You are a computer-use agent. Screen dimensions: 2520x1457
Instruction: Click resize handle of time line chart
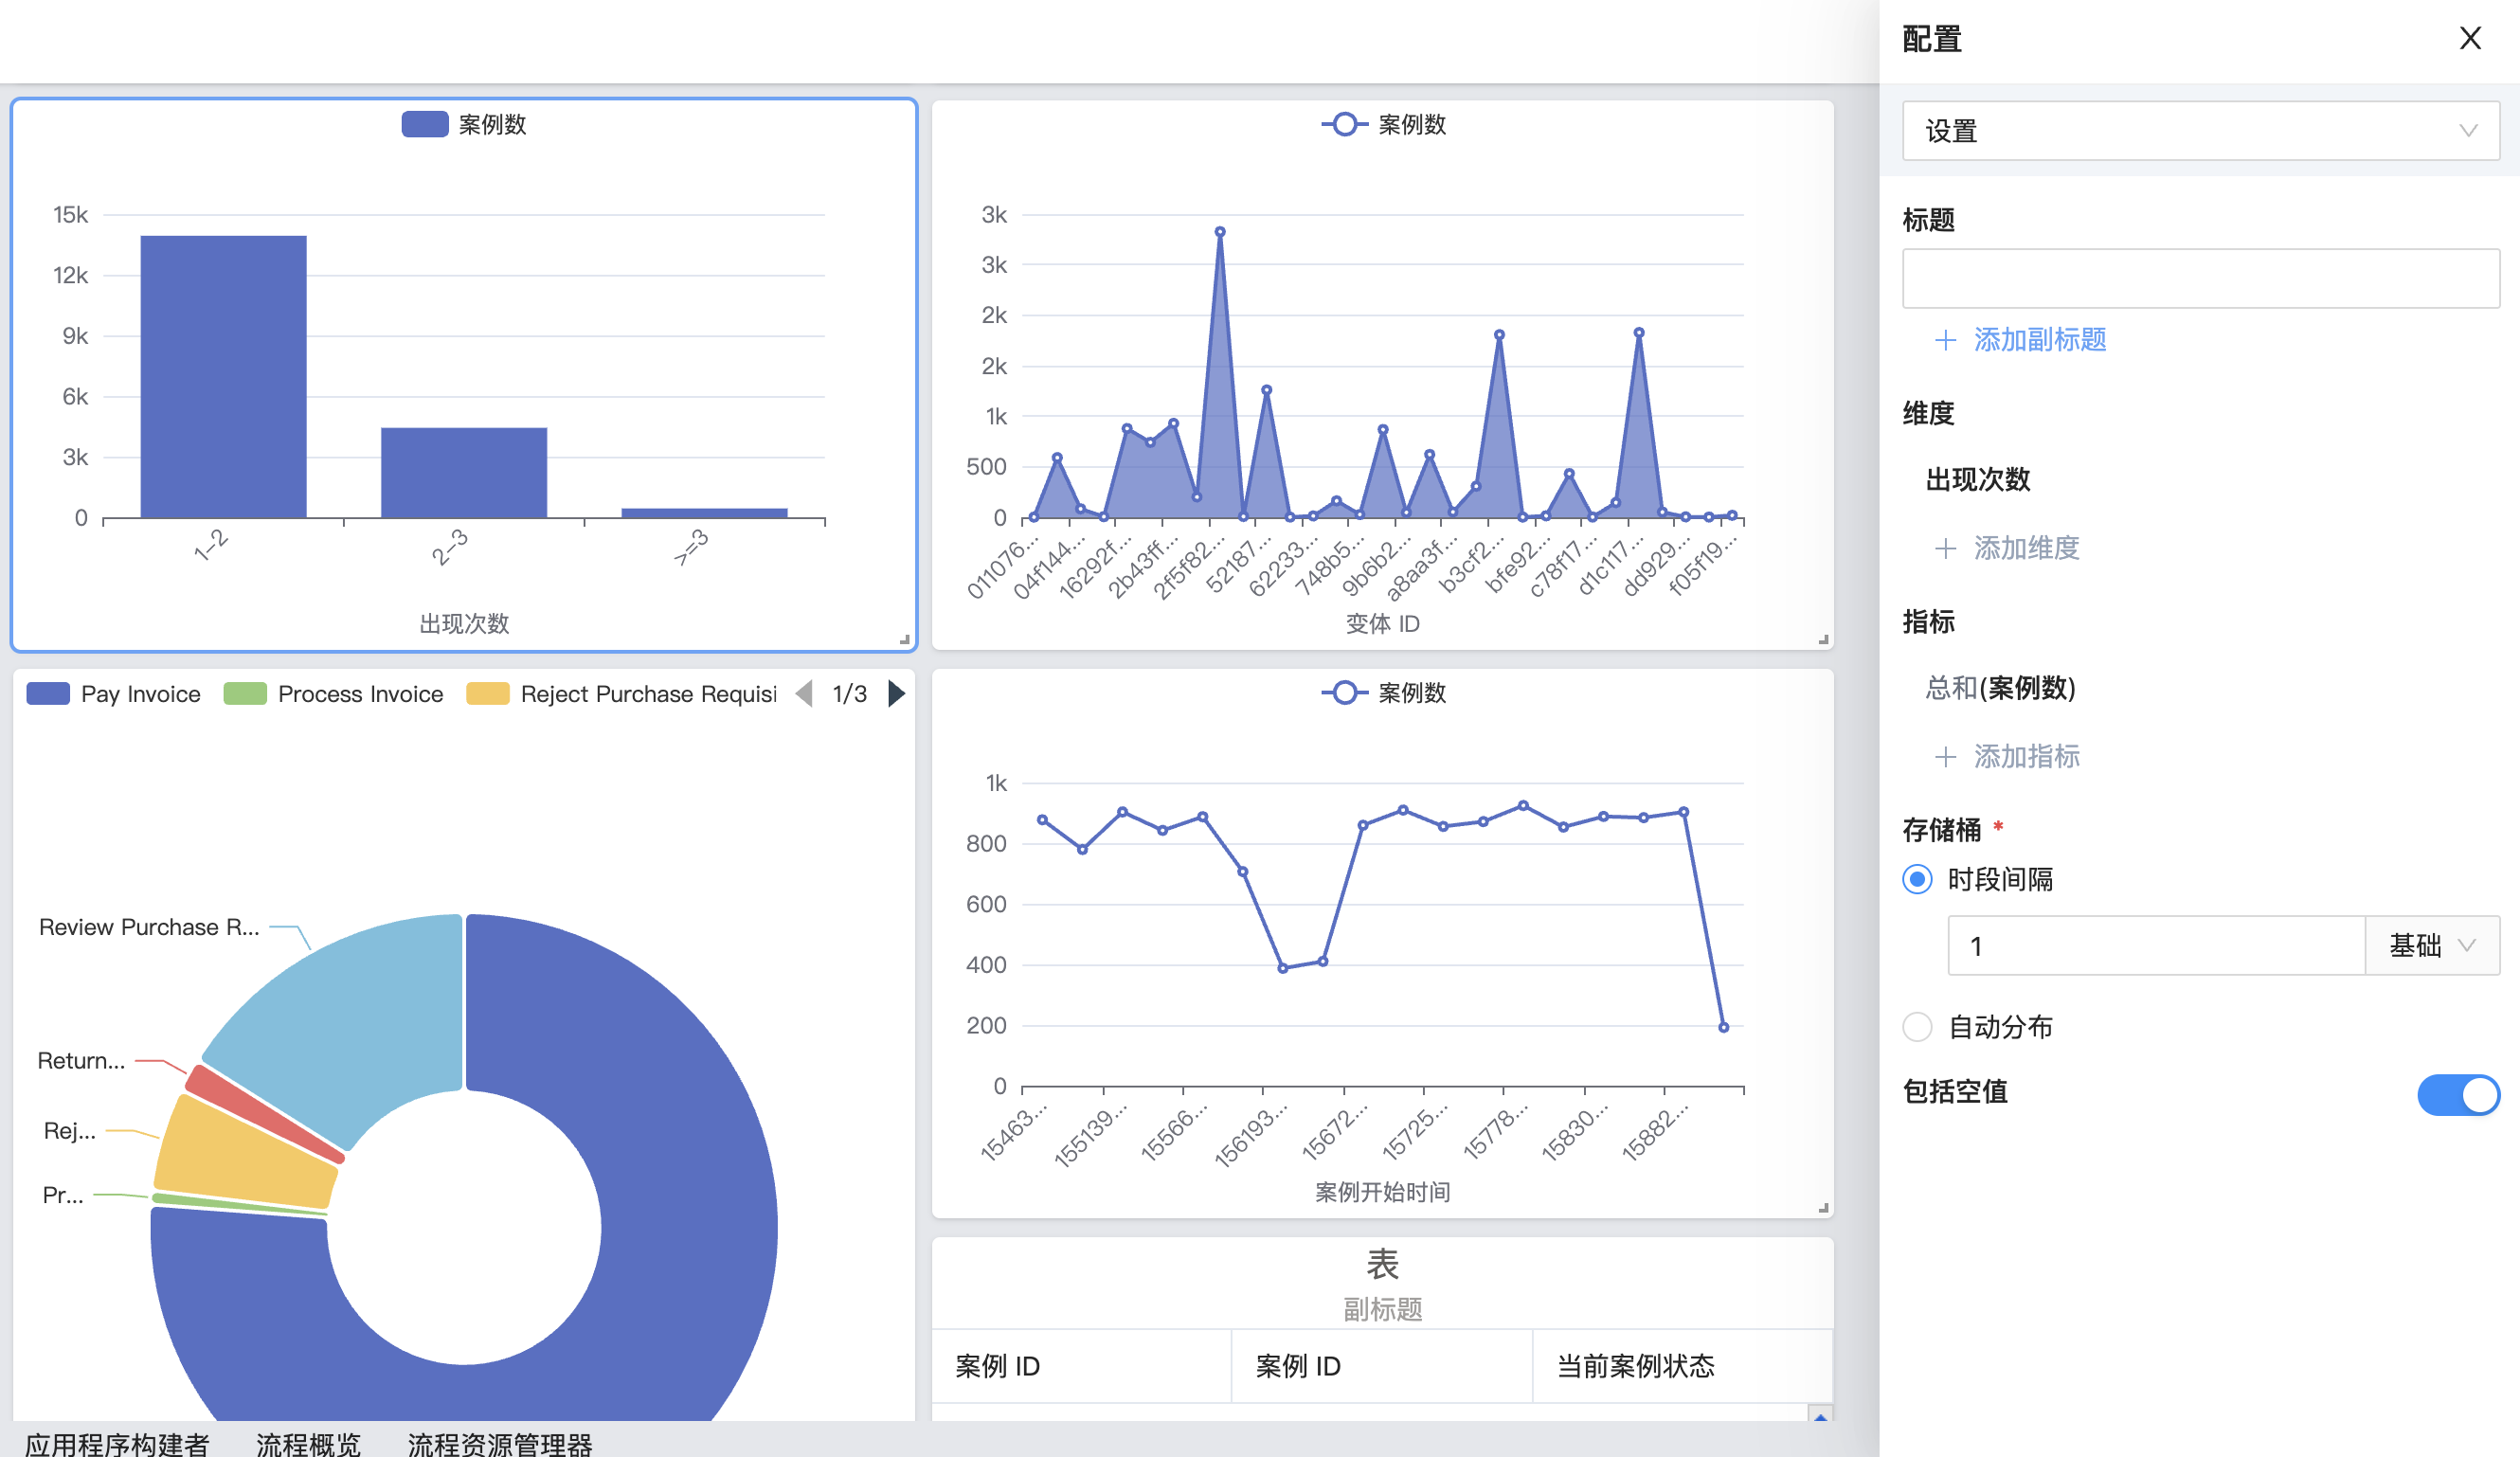coord(1823,1208)
